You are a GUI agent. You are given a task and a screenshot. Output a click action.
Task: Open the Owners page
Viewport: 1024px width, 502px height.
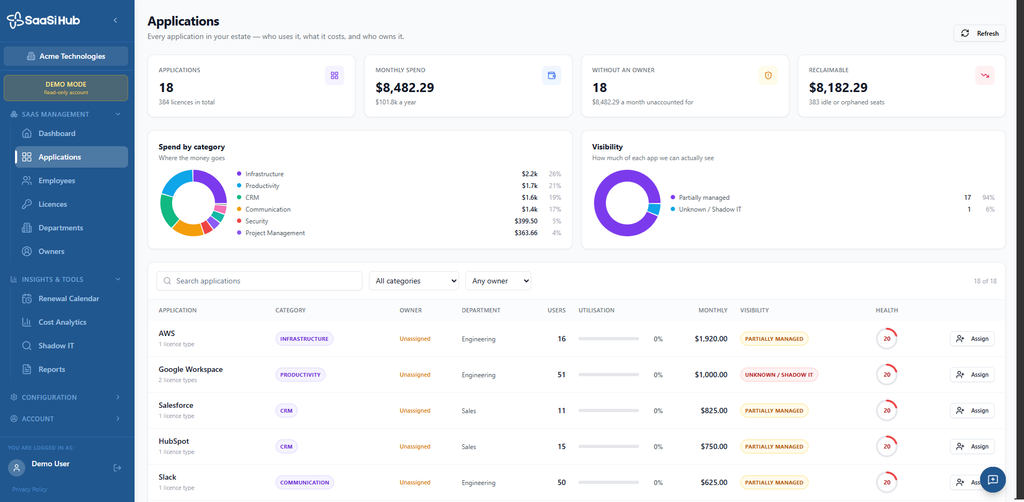click(x=72, y=251)
